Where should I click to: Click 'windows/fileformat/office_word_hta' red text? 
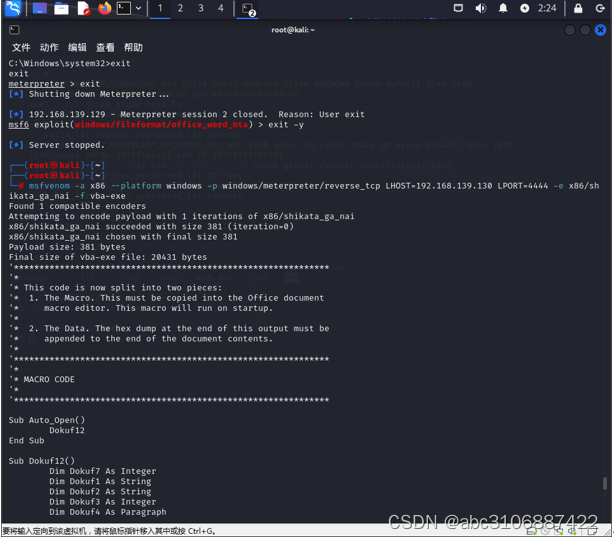pos(161,125)
